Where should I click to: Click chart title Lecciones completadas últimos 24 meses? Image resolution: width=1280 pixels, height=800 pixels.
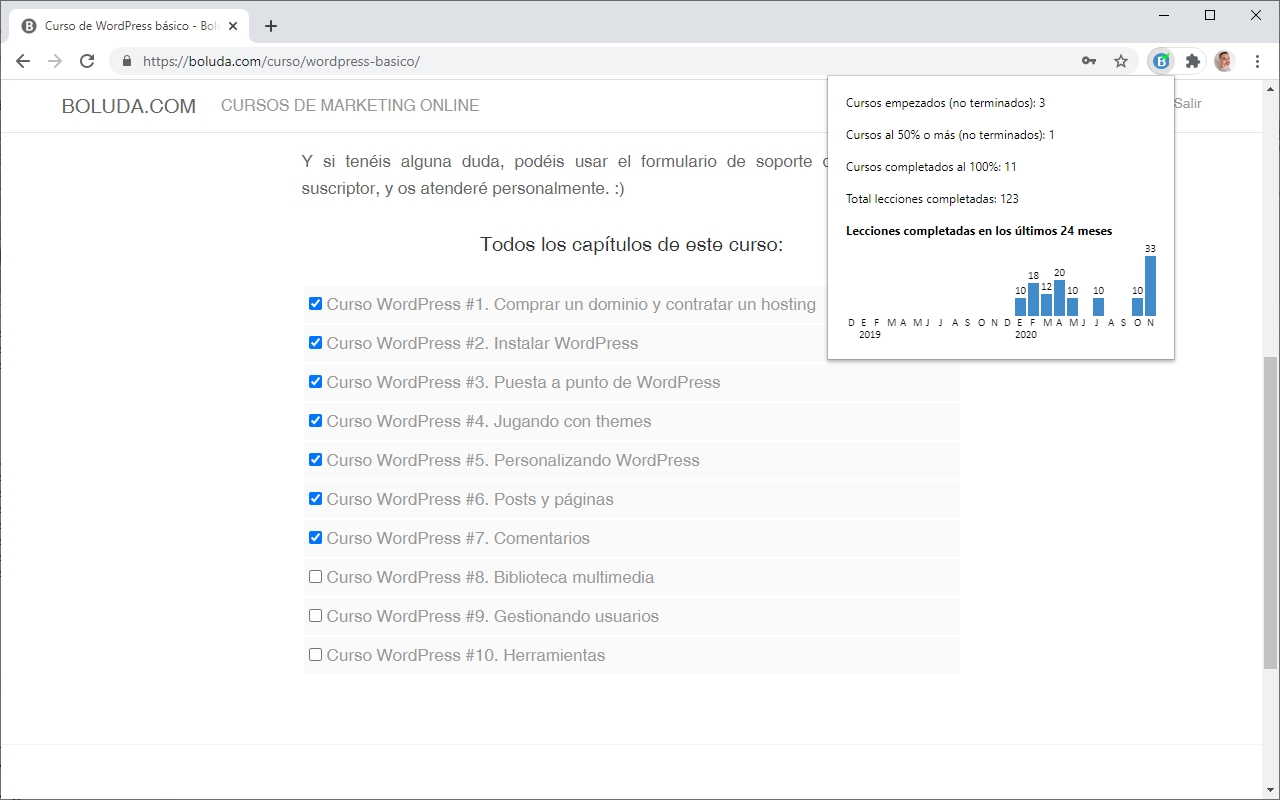click(979, 231)
